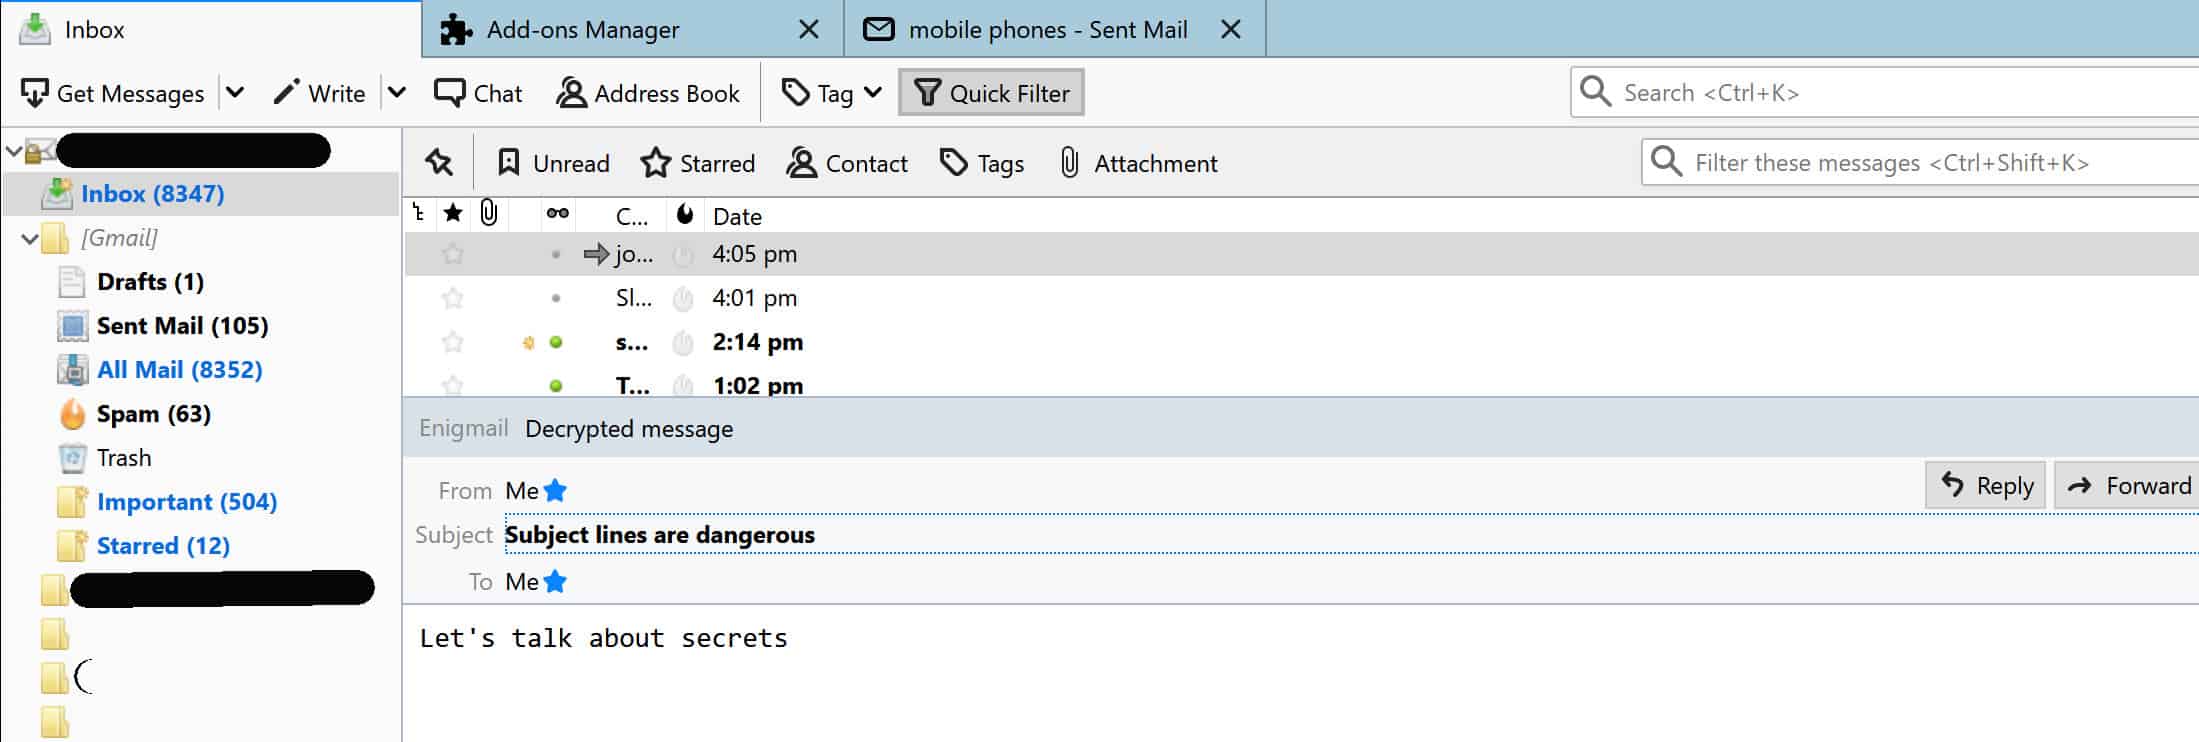Image resolution: width=2199 pixels, height=742 pixels.
Task: Switch to the Add-ons Manager tab
Action: 633,30
